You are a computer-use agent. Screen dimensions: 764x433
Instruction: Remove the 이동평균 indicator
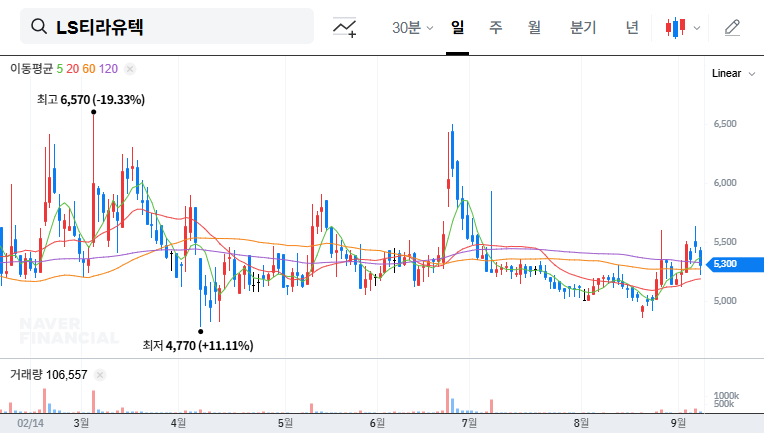130,69
